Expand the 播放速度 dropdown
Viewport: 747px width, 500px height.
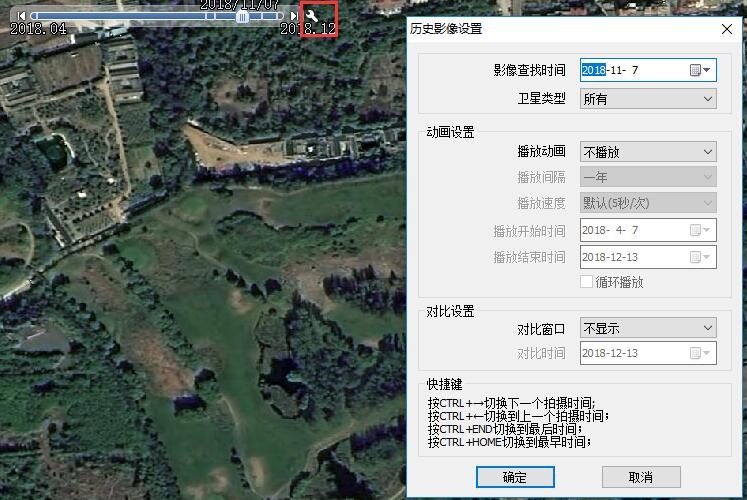708,203
